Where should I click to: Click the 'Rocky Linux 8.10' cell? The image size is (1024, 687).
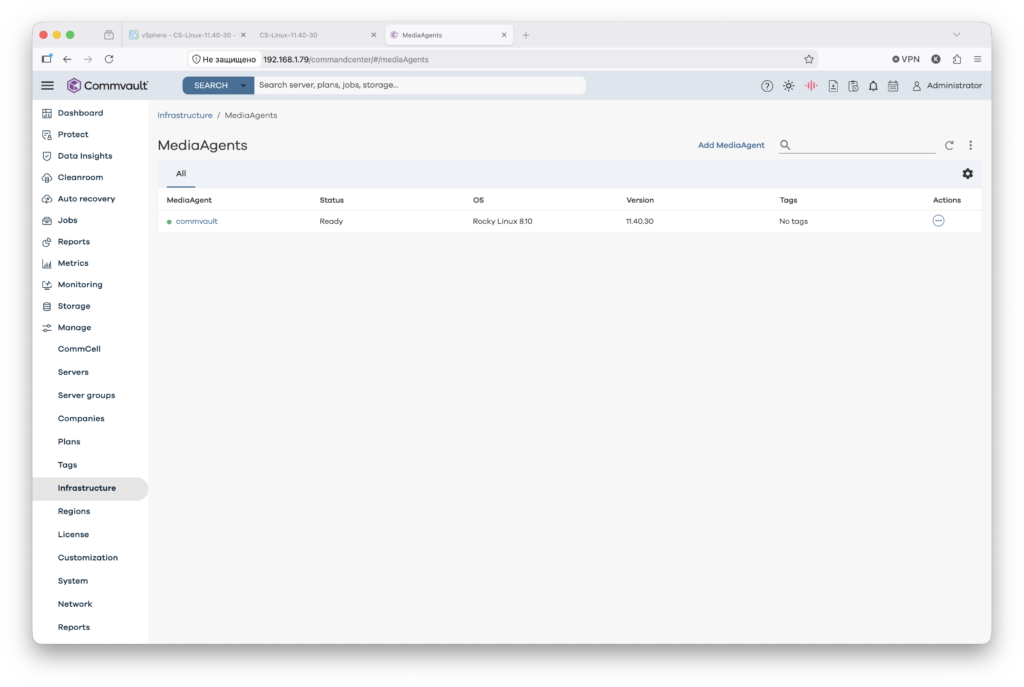pos(502,221)
